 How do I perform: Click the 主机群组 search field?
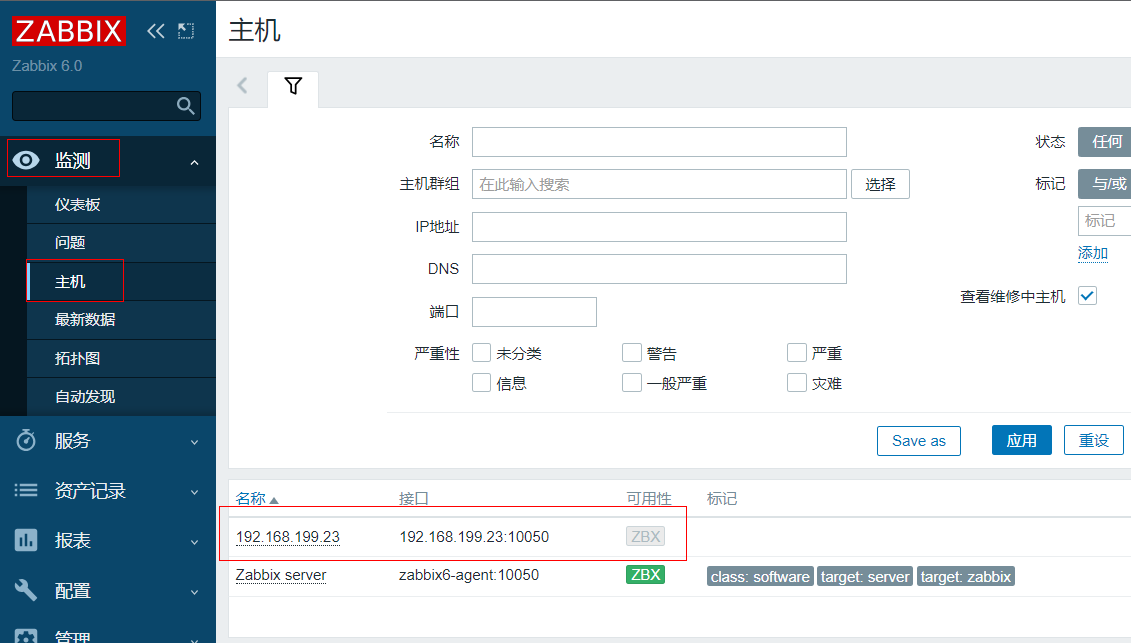point(659,184)
